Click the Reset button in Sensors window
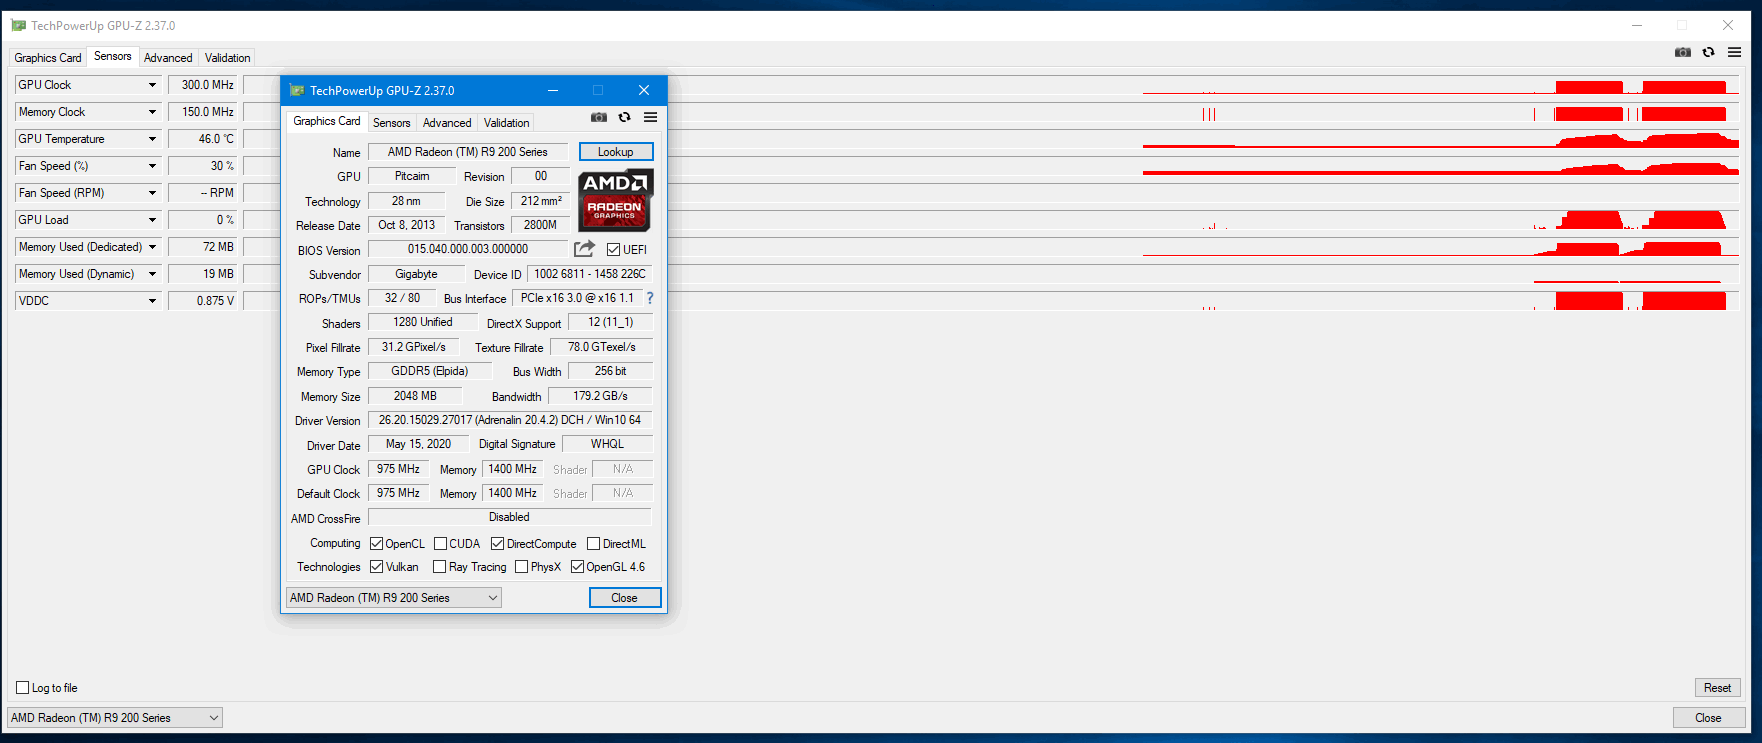Screen dimensions: 1762x743 point(1718,688)
